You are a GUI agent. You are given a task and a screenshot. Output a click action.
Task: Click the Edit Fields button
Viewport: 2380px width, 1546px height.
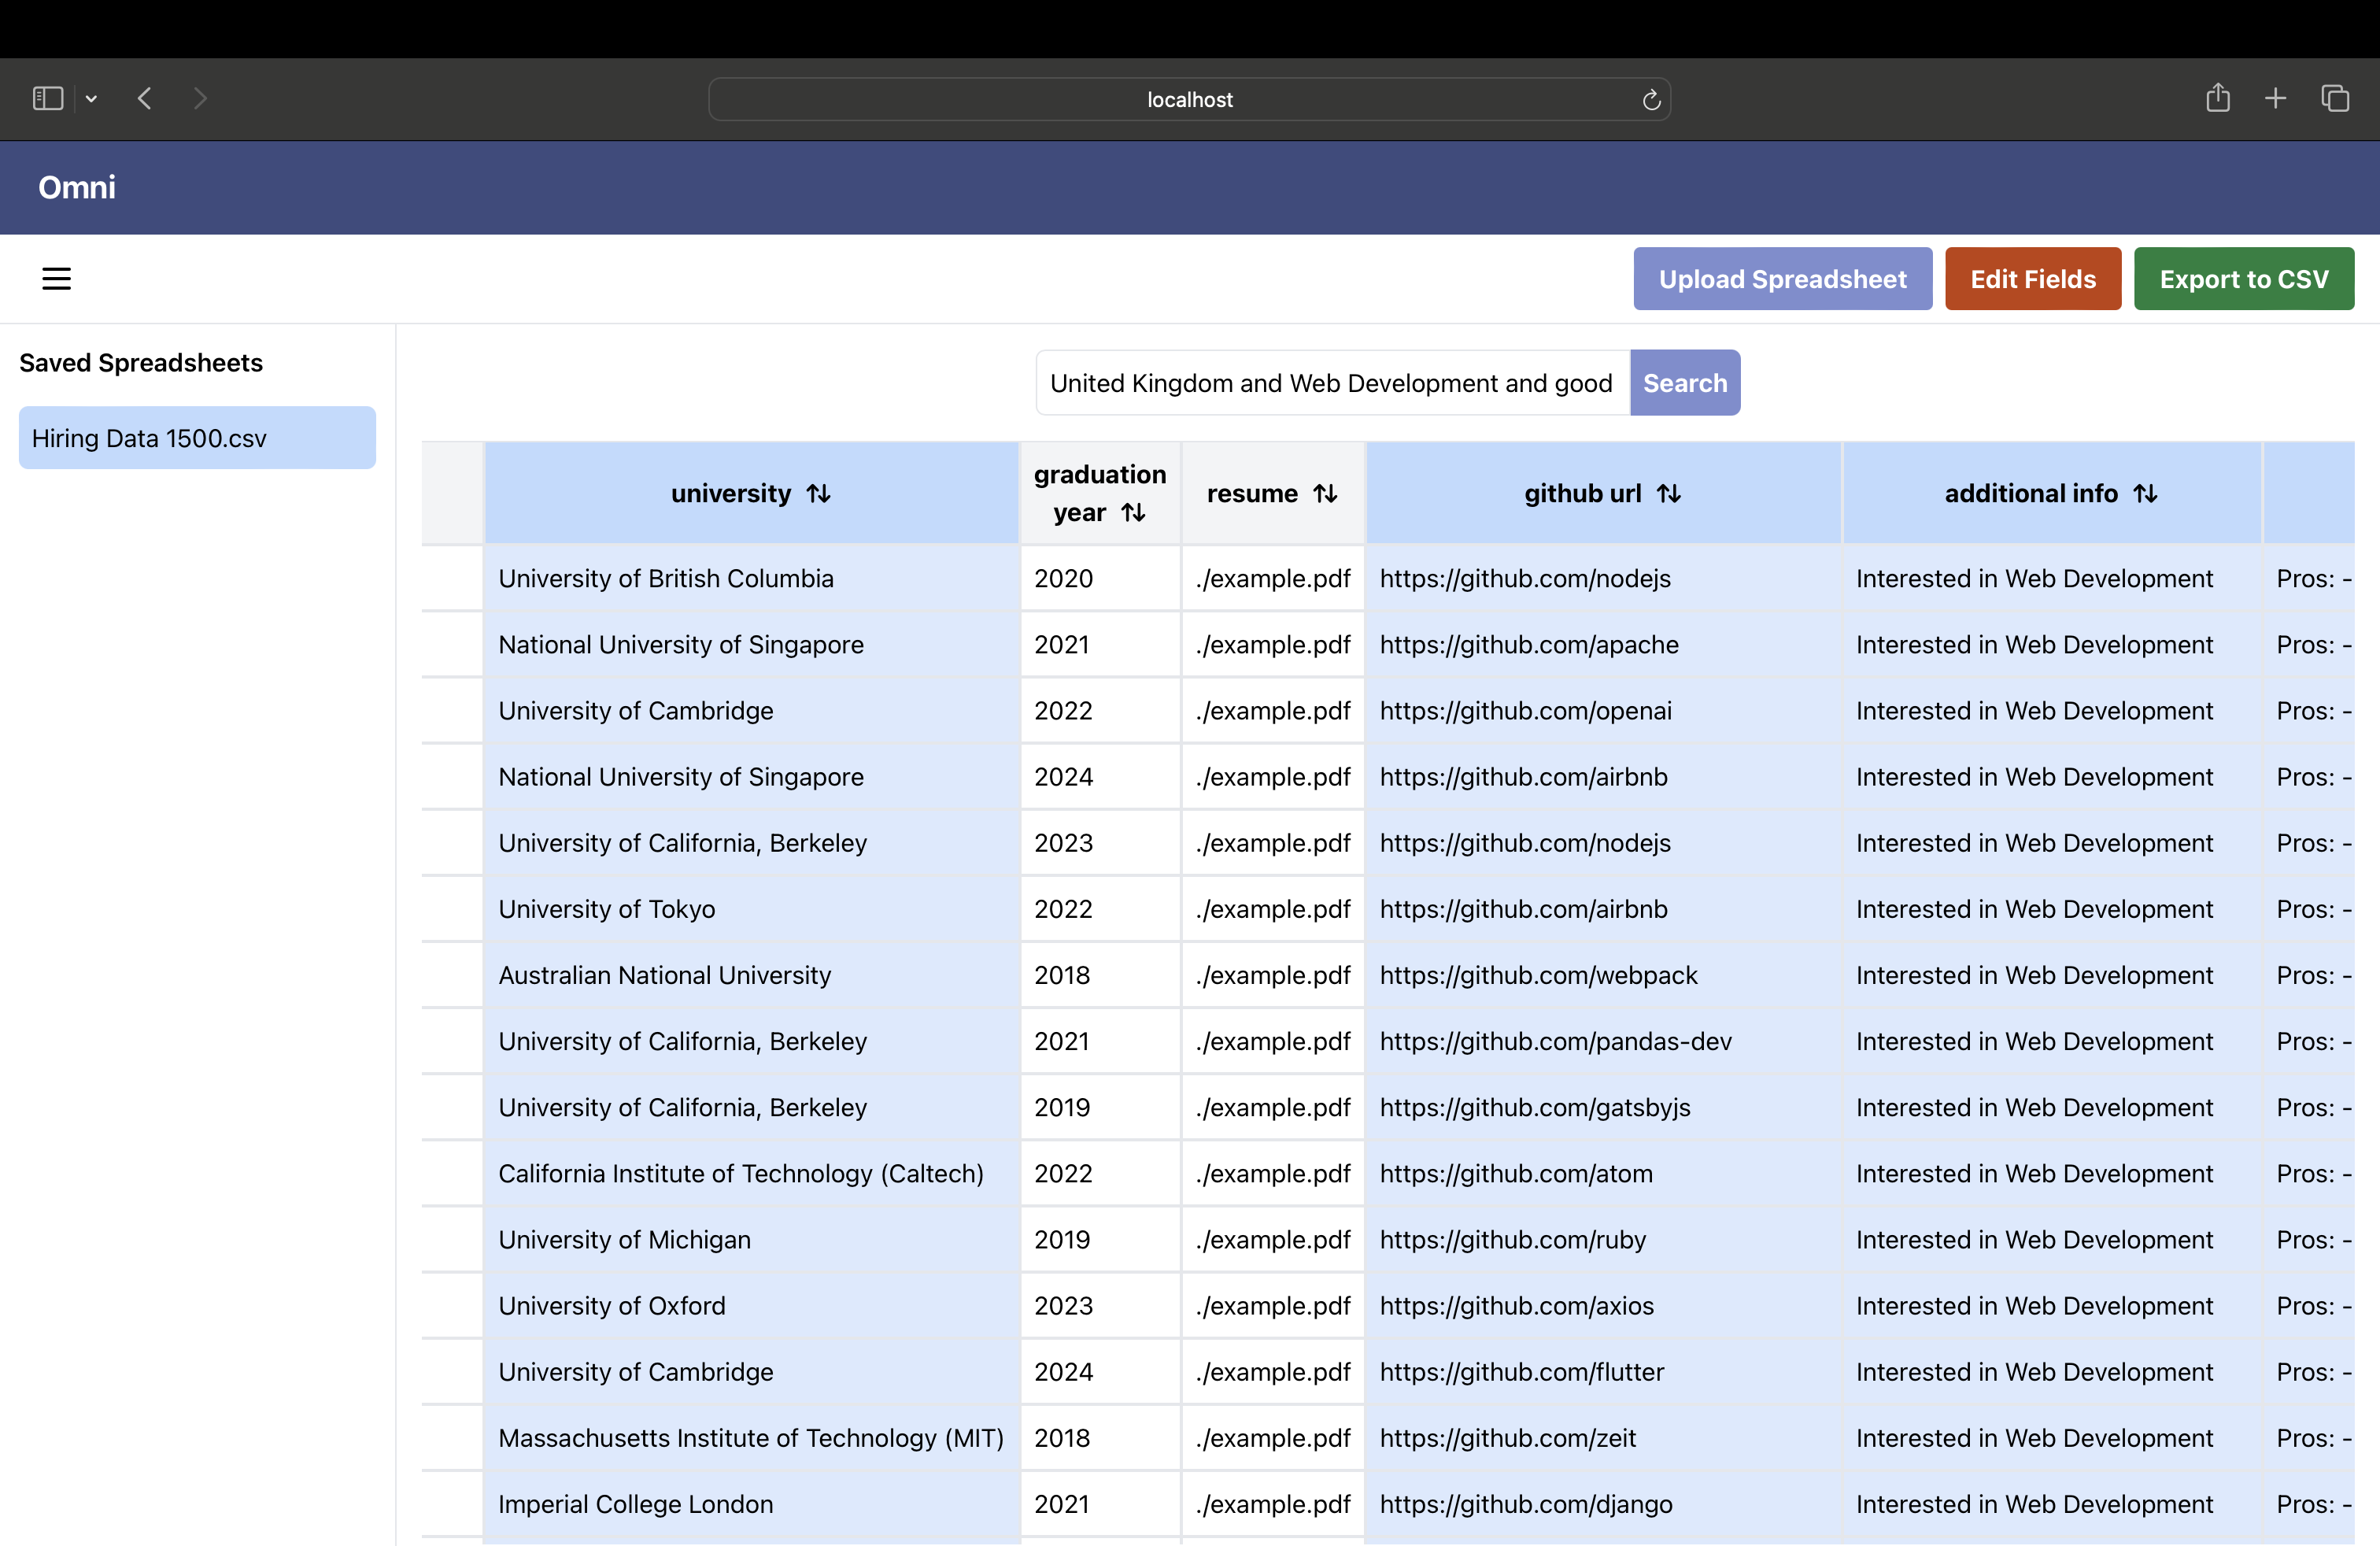tap(2032, 279)
